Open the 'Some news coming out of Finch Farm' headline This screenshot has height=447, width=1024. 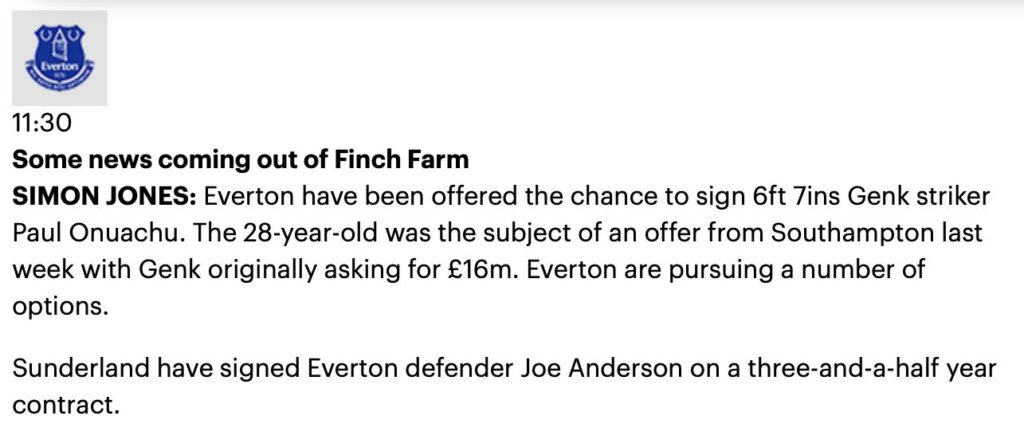[x=240, y=160]
